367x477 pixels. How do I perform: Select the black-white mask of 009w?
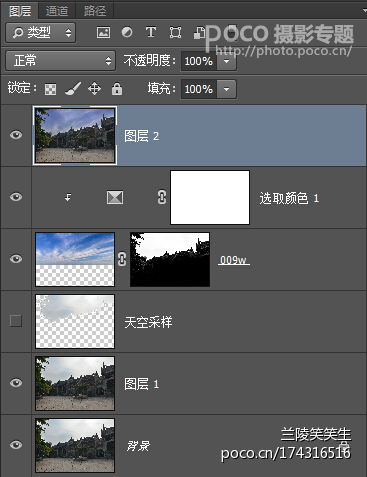(170, 259)
